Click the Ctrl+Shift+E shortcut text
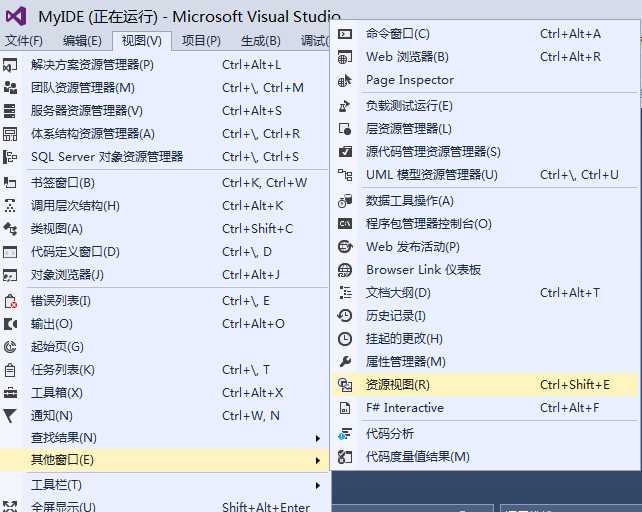The image size is (642, 512). 575,385
